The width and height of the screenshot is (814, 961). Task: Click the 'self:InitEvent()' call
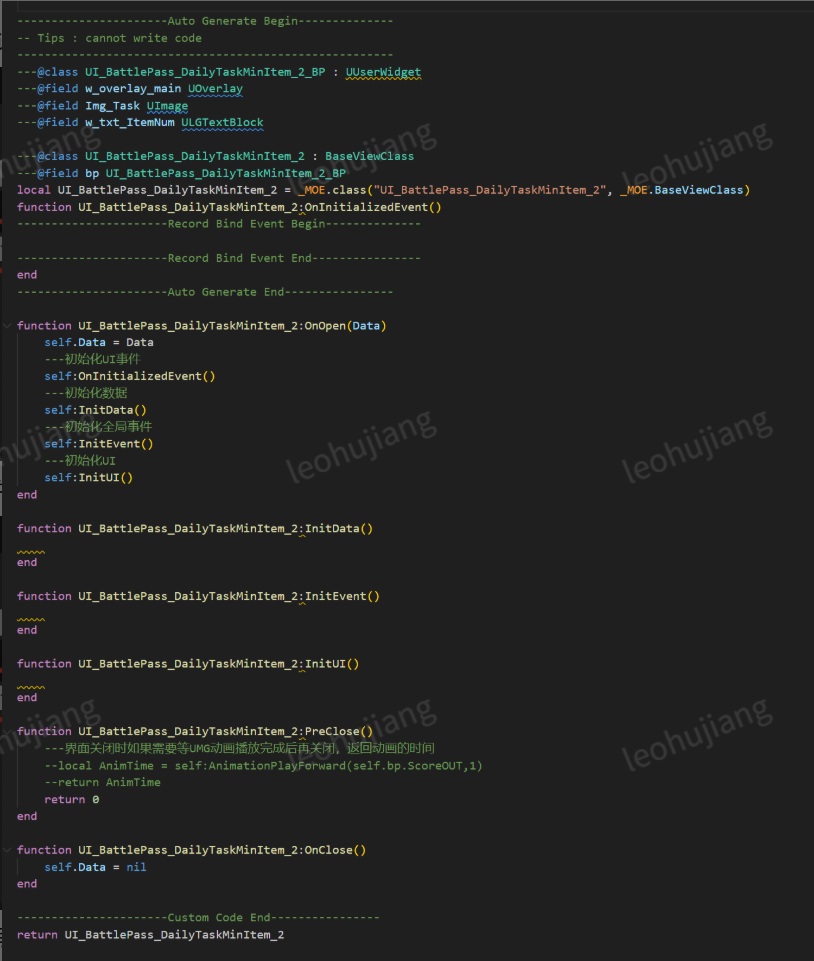point(99,443)
